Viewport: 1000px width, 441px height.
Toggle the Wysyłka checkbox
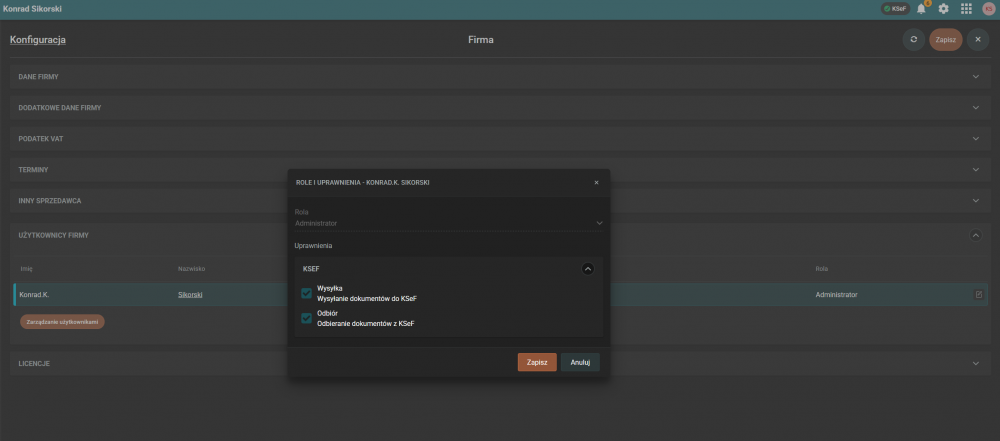coord(306,294)
